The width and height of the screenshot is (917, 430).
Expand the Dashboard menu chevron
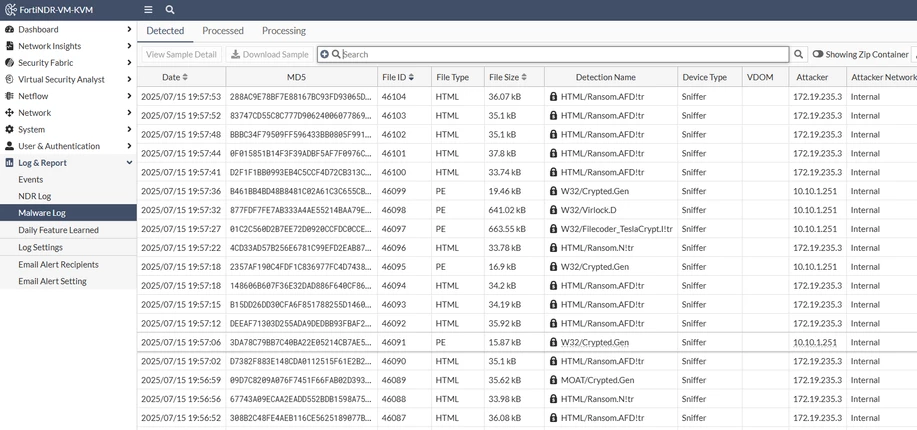pos(129,29)
